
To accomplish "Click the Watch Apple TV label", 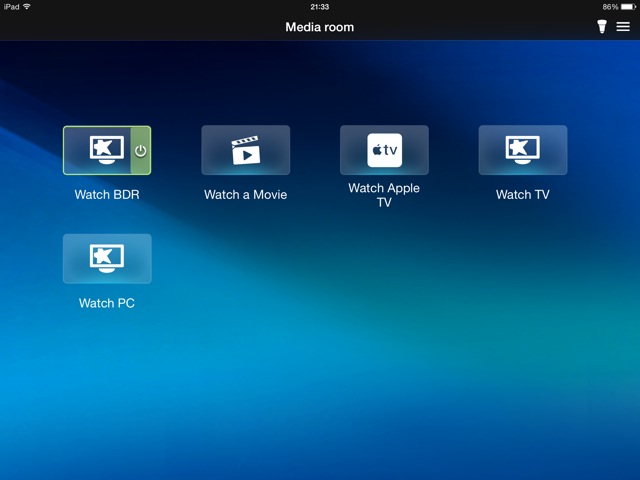I will [384, 195].
